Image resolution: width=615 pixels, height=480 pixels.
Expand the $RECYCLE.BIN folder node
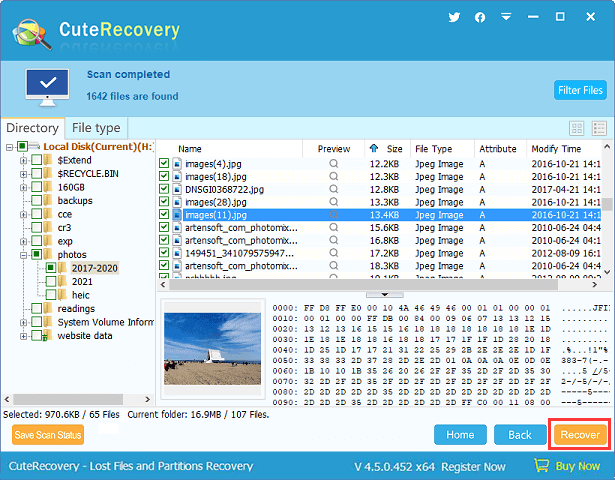(x=24, y=174)
